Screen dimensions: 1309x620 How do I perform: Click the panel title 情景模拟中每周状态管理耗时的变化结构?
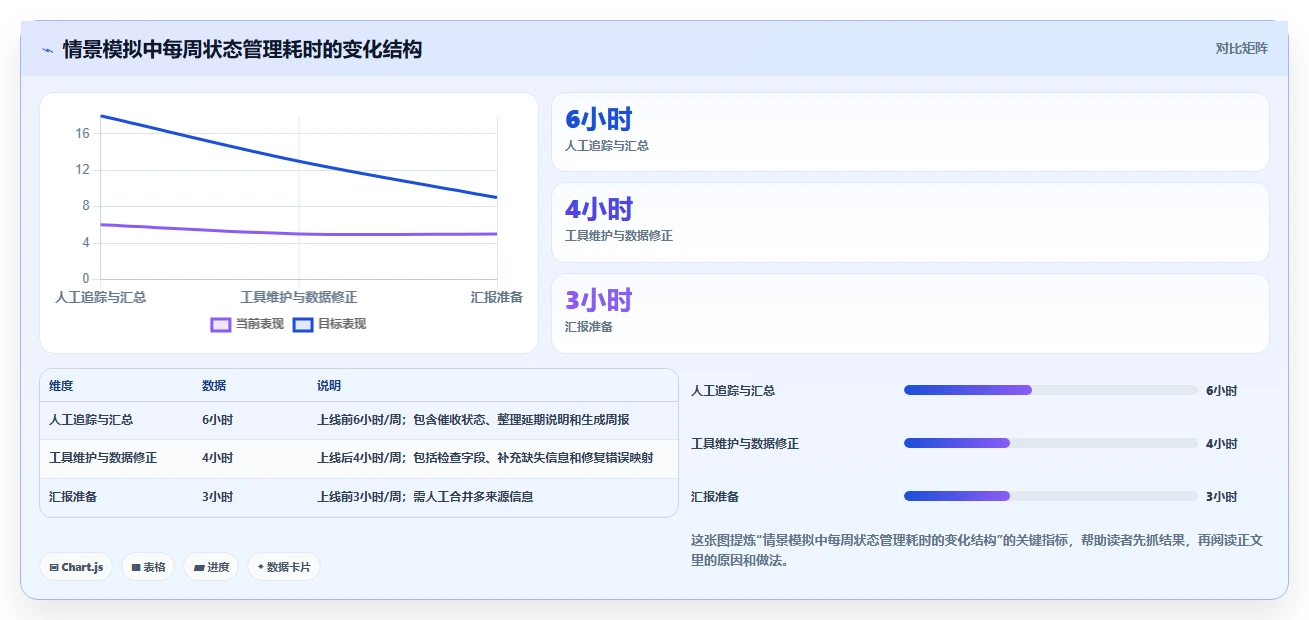coord(242,50)
